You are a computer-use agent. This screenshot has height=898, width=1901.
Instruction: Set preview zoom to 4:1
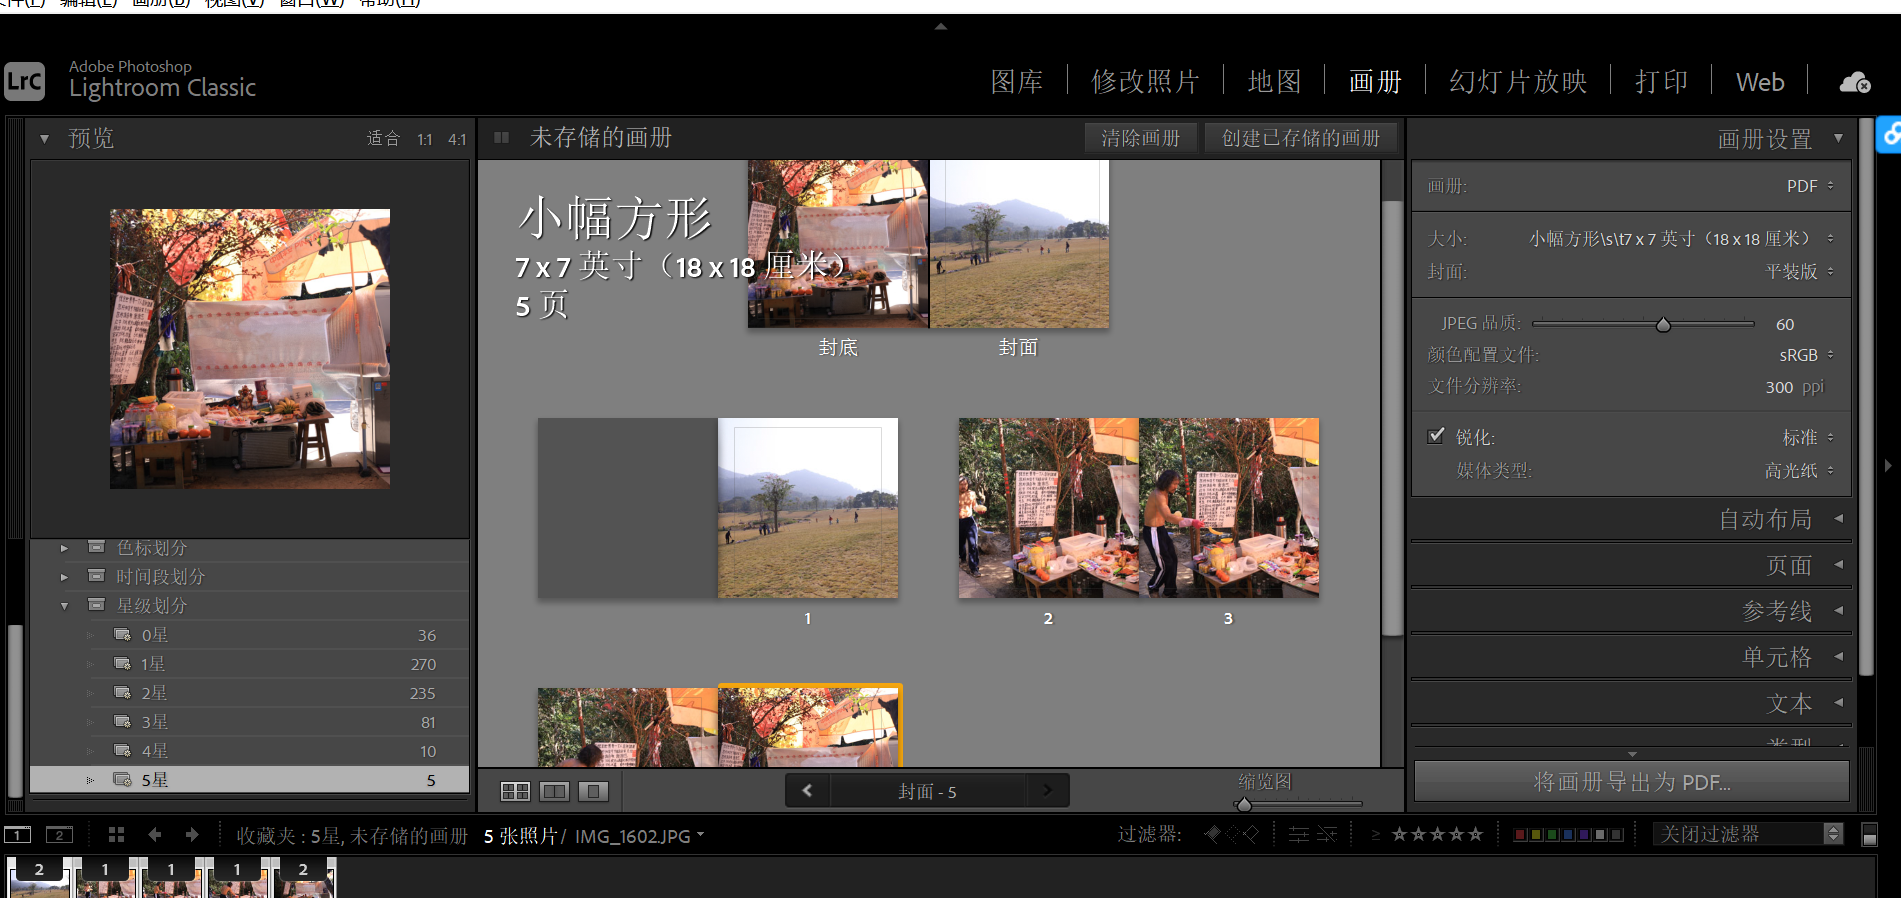click(457, 140)
